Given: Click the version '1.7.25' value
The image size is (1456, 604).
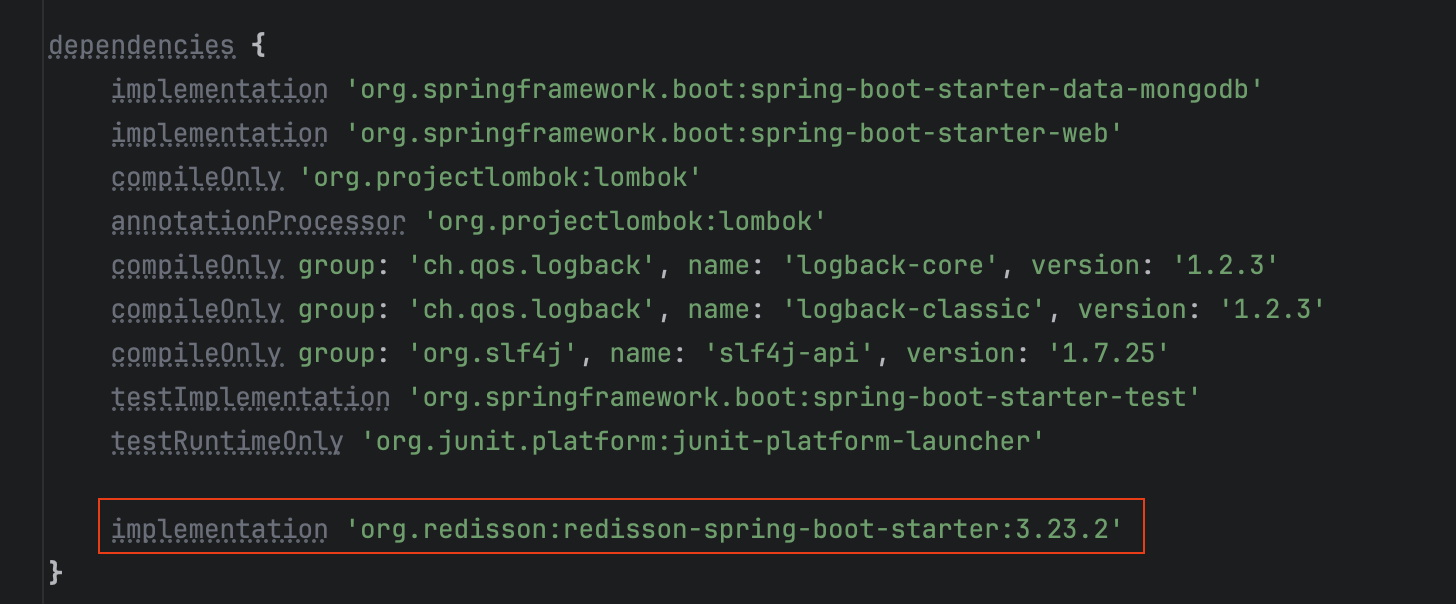Looking at the screenshot, I should (x=1109, y=354).
